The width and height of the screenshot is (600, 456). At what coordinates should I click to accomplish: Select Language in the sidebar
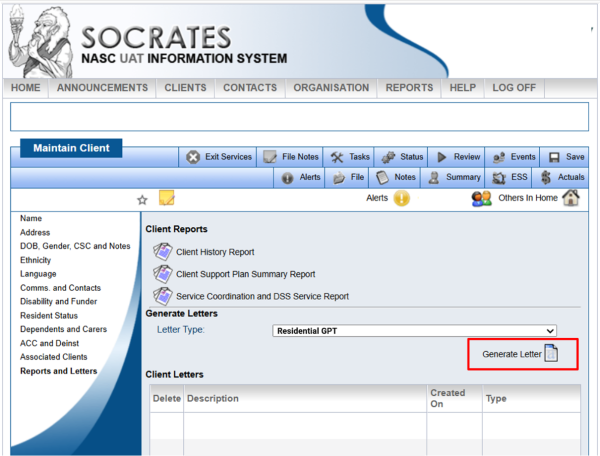coord(38,274)
